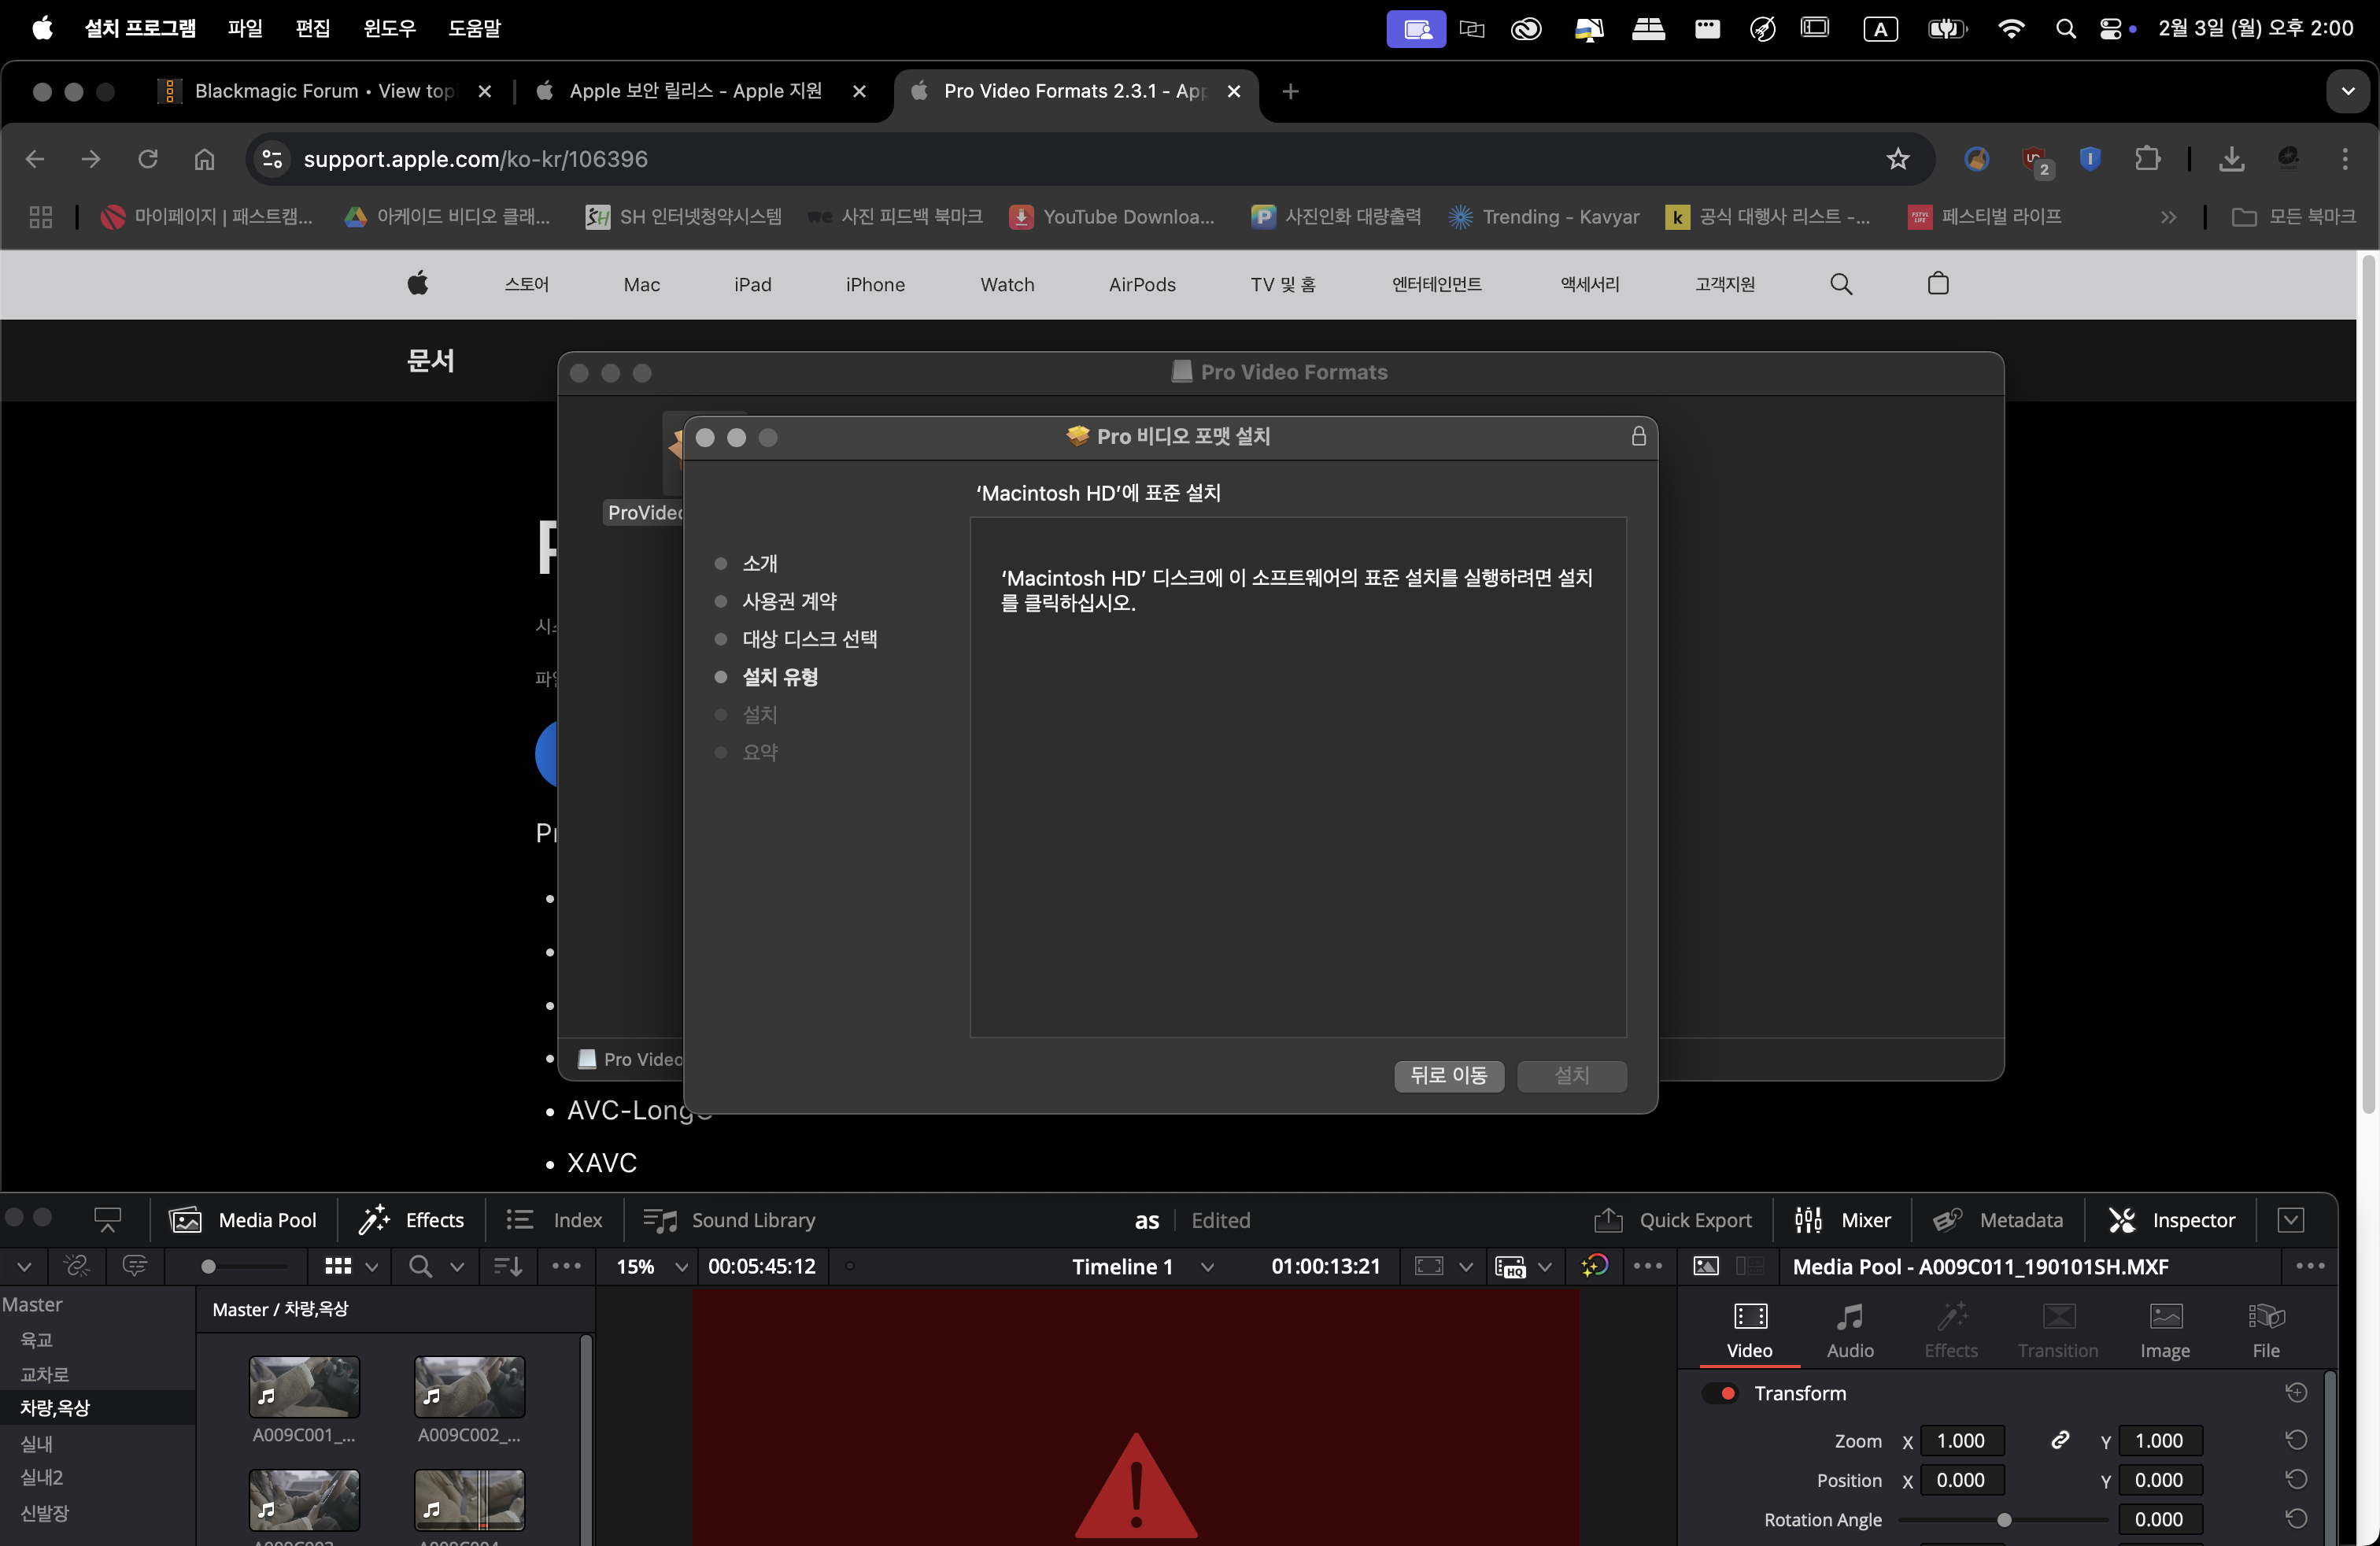The width and height of the screenshot is (2380, 1546).
Task: Open the viewer frame size dropdown
Action: (1465, 1267)
